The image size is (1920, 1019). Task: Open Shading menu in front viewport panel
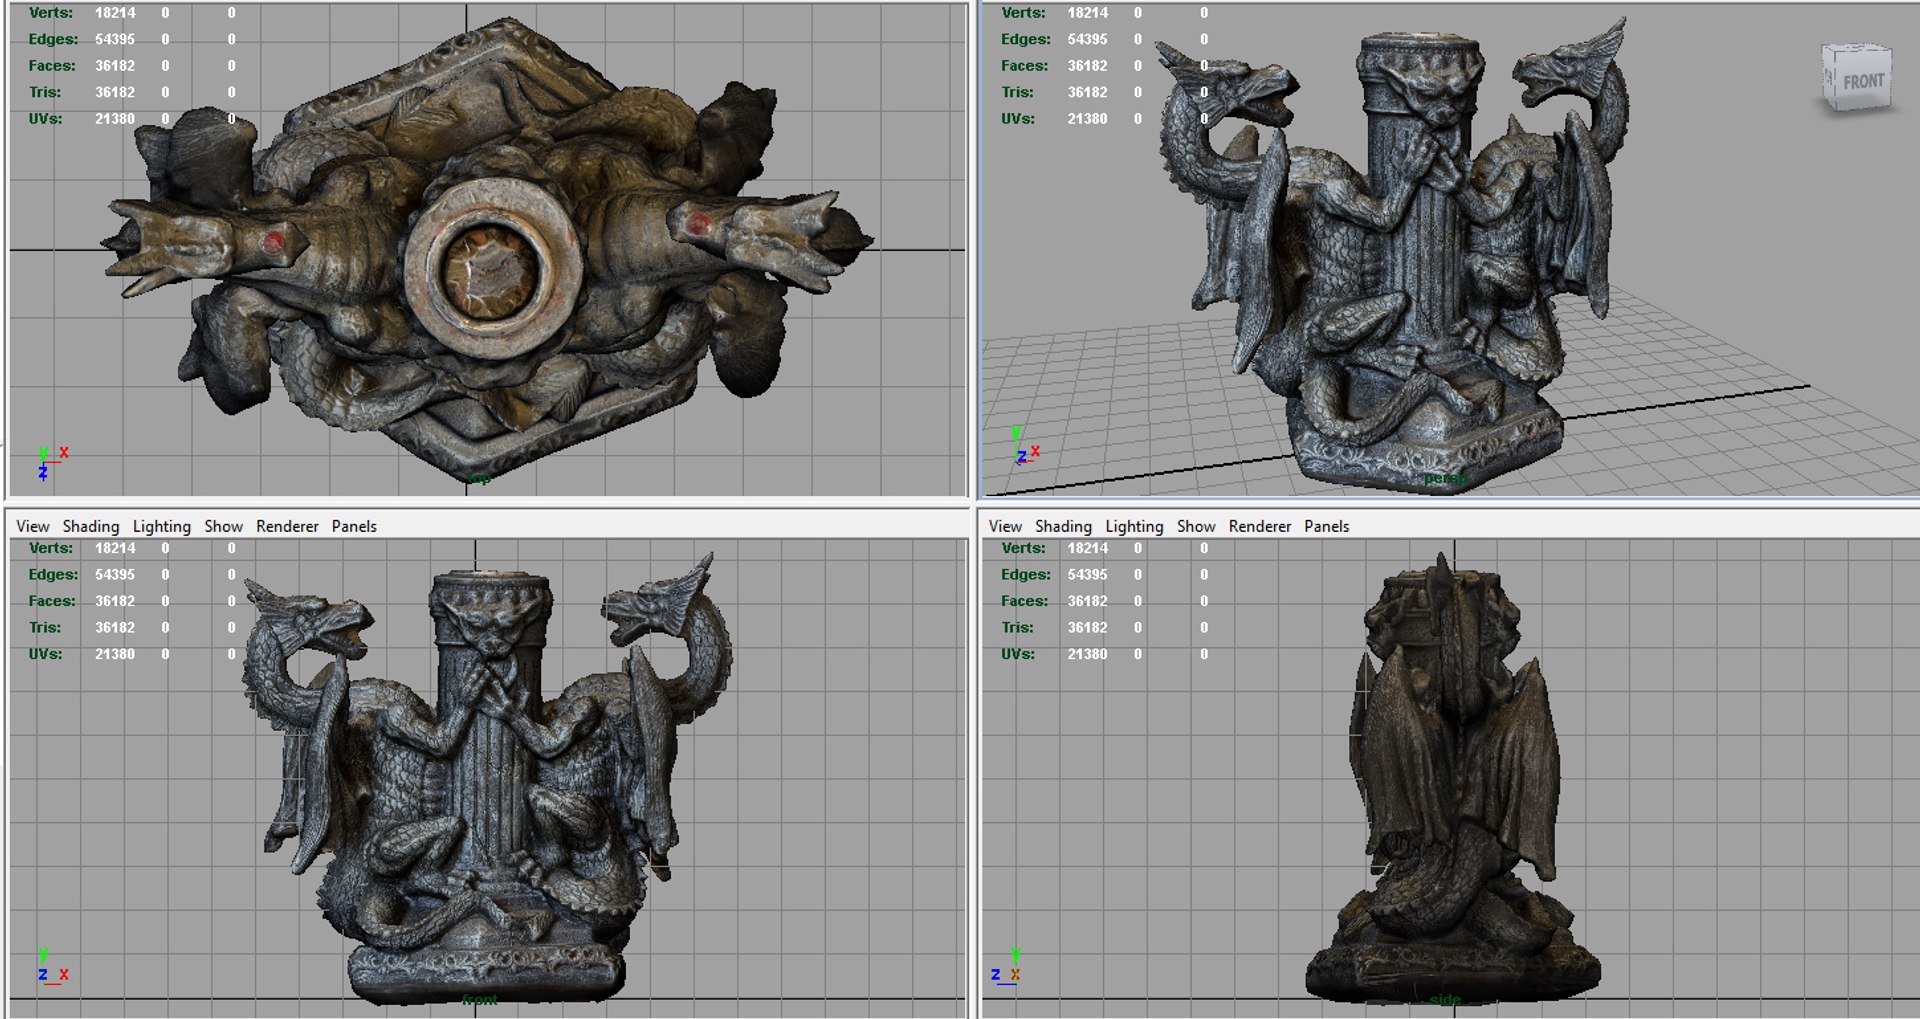pyautogui.click(x=91, y=526)
